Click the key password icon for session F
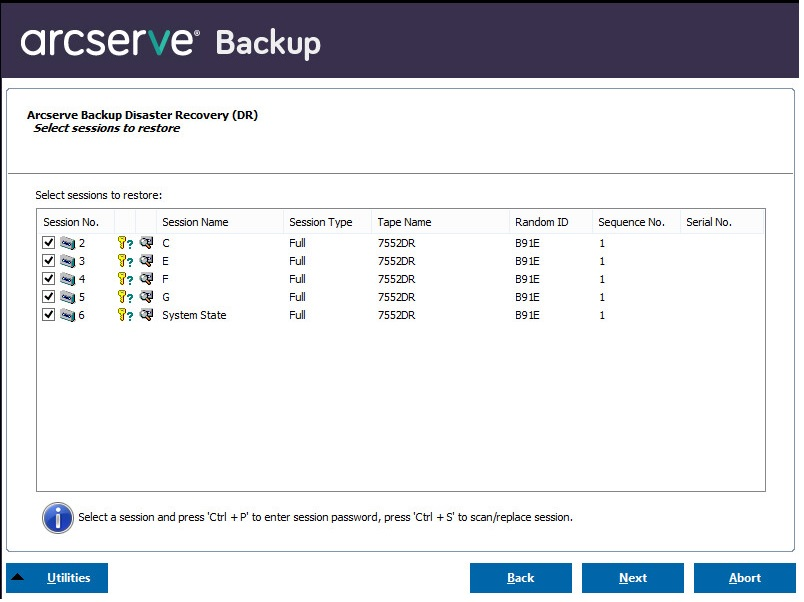 tap(125, 279)
